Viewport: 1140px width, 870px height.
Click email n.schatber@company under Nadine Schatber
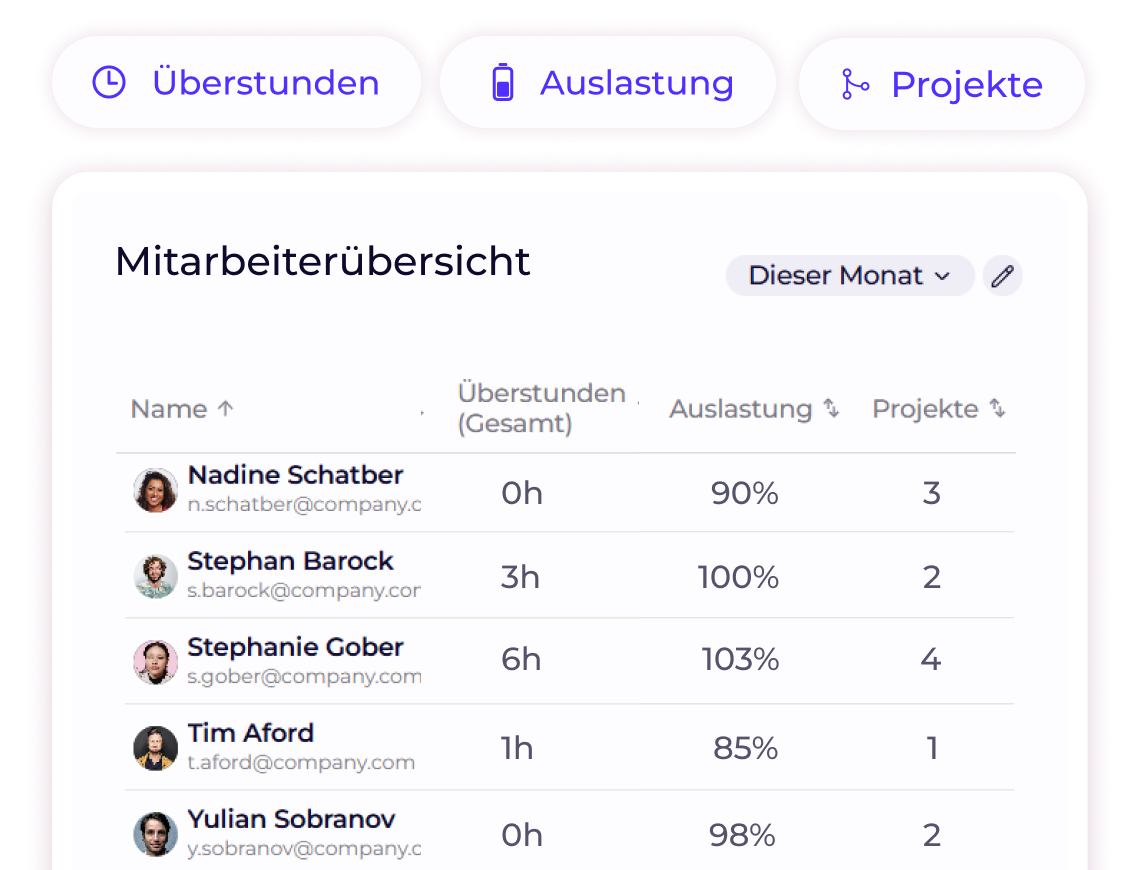click(x=304, y=504)
